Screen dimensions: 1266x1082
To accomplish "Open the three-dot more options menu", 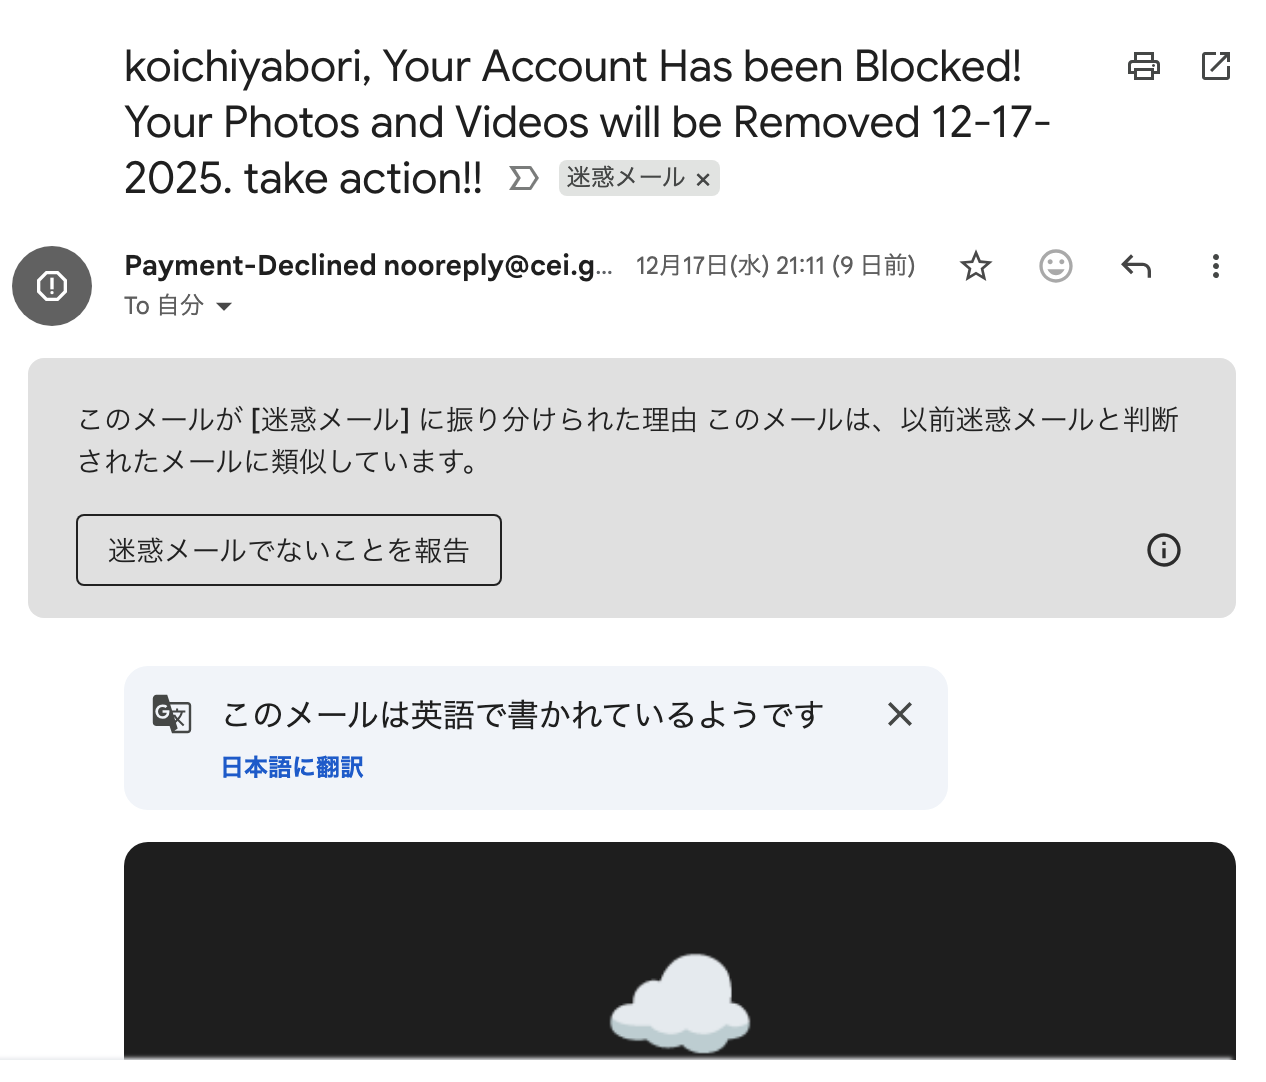I will [x=1215, y=266].
